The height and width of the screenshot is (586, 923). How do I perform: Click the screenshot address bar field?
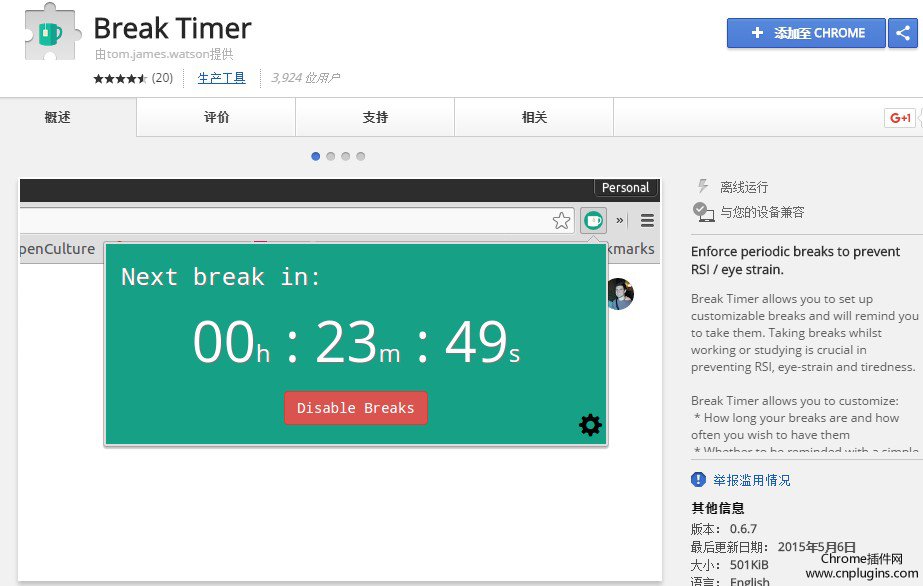pos(297,221)
